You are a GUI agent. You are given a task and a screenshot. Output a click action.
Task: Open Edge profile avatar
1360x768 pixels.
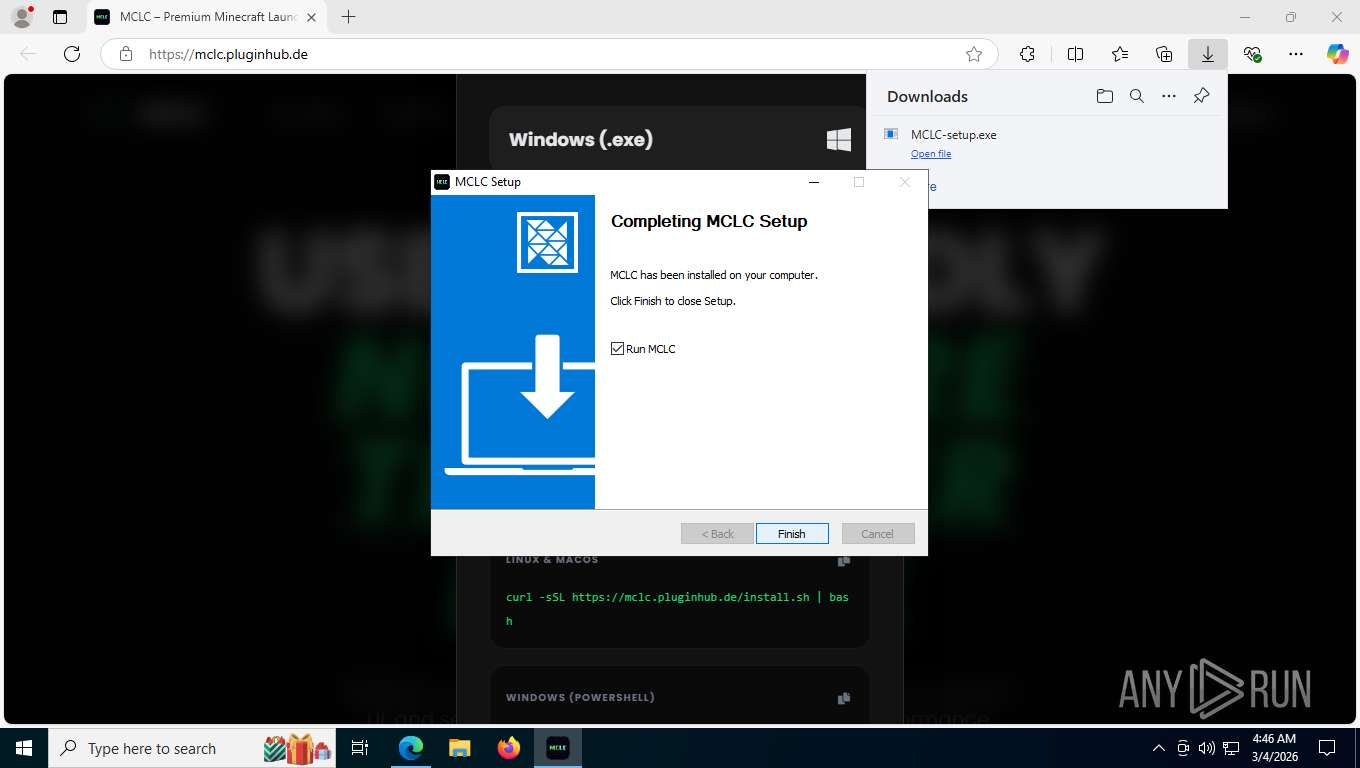pos(22,17)
